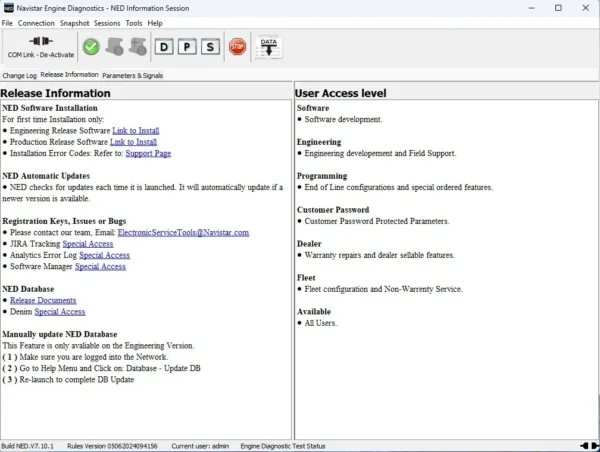Click Current user: admin status text
Screen dimensions: 600x452
click(200, 446)
